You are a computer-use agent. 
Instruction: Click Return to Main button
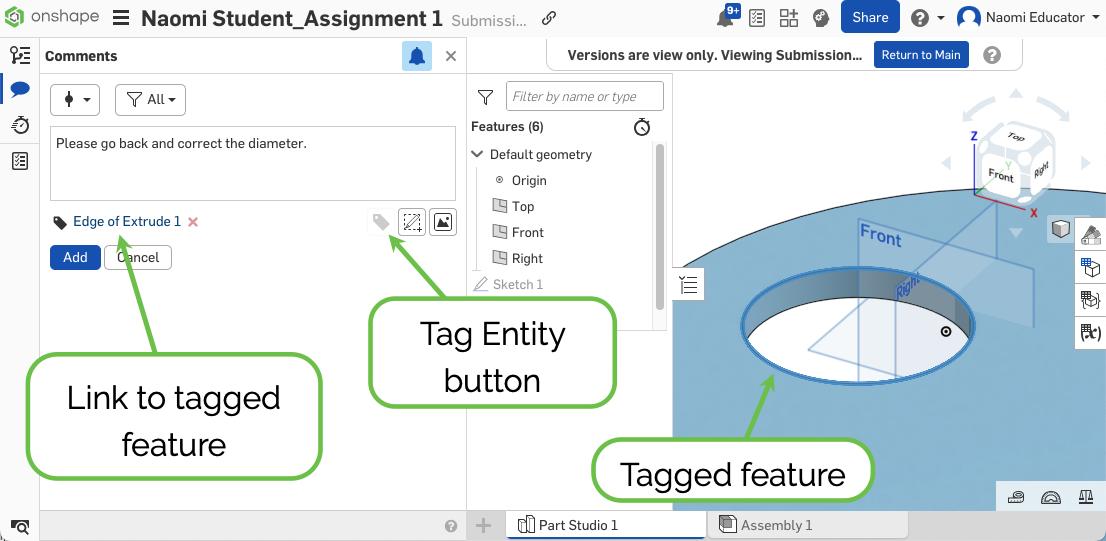point(921,55)
